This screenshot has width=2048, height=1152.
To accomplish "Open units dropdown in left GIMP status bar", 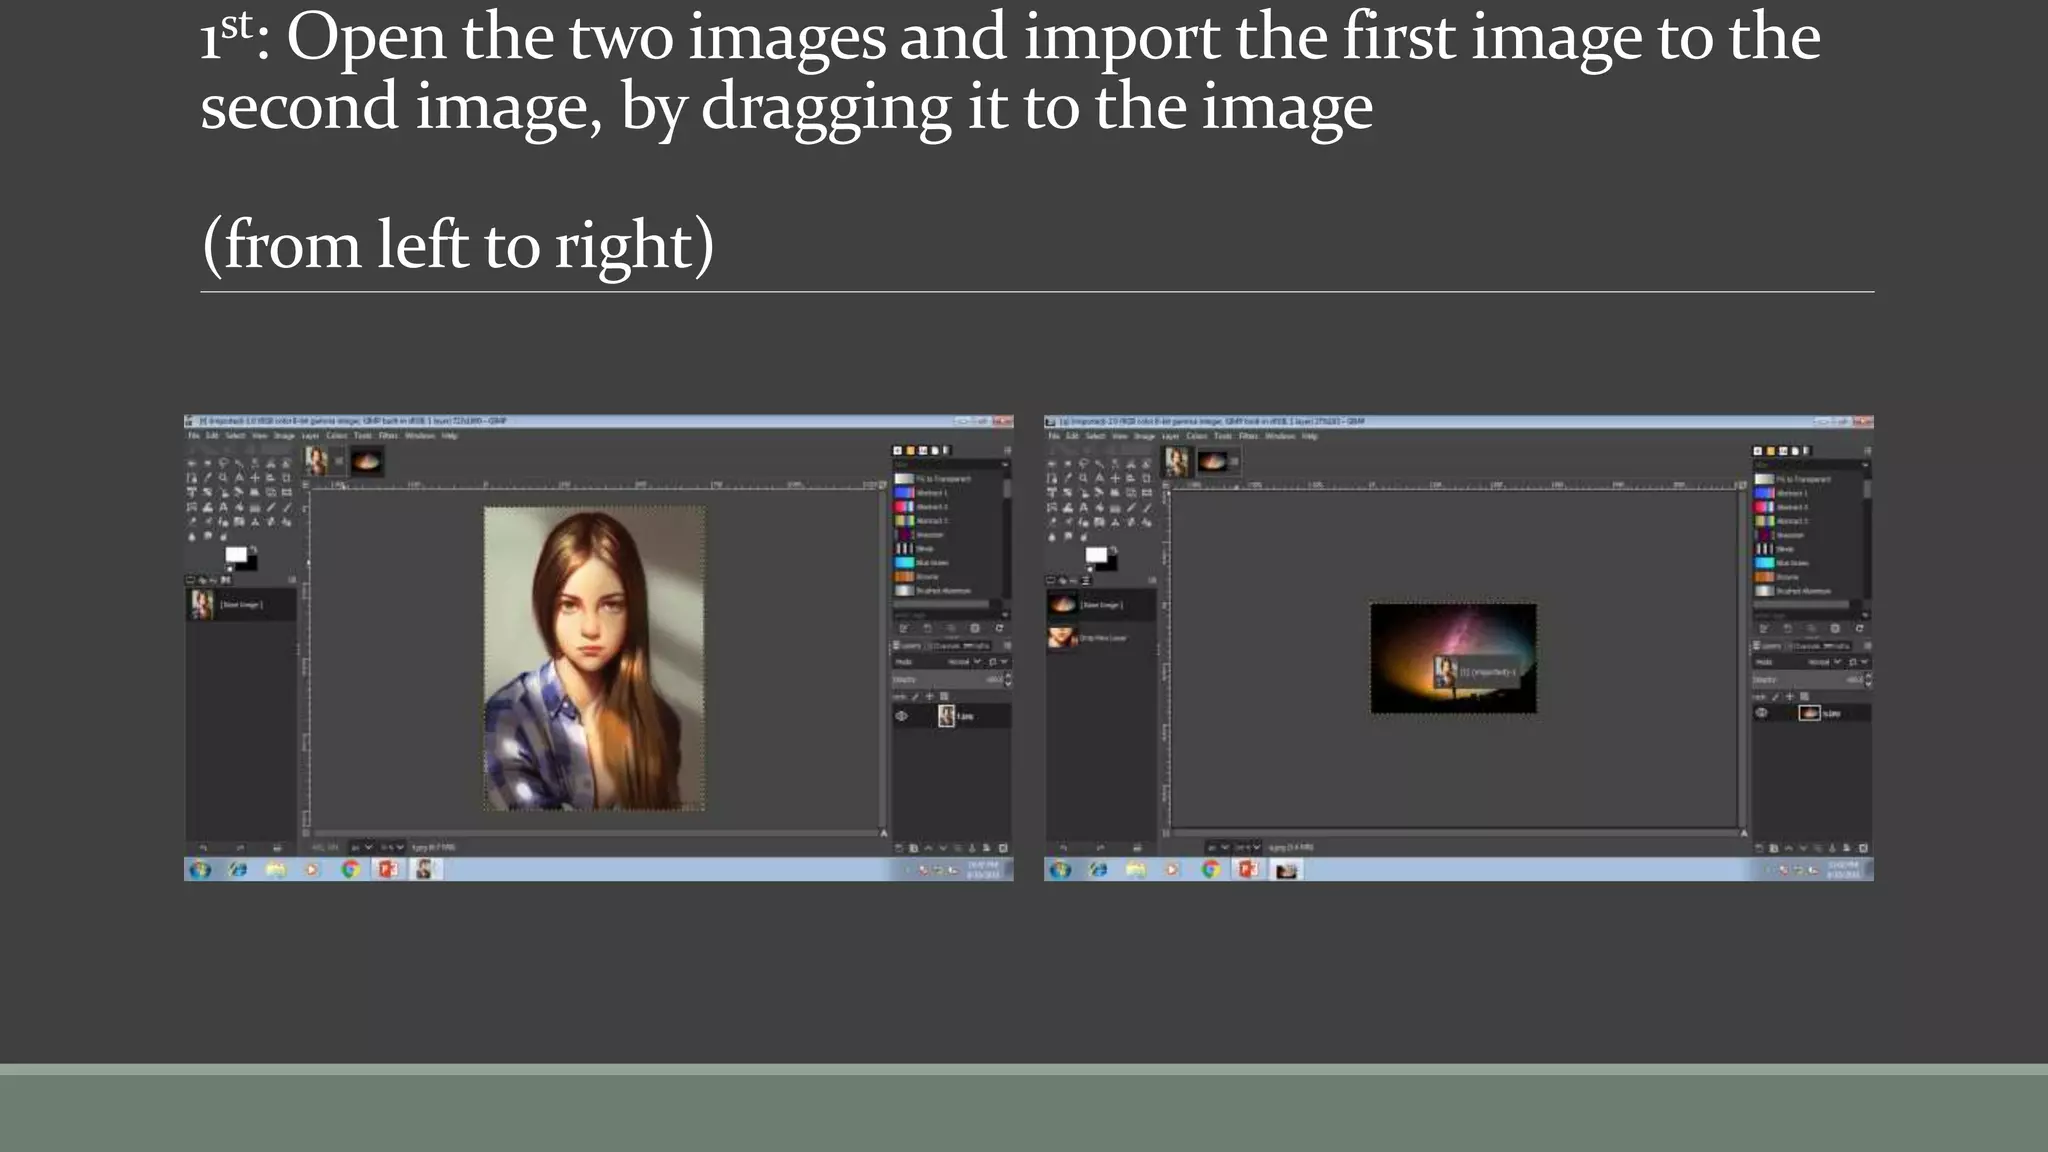I will click(361, 847).
